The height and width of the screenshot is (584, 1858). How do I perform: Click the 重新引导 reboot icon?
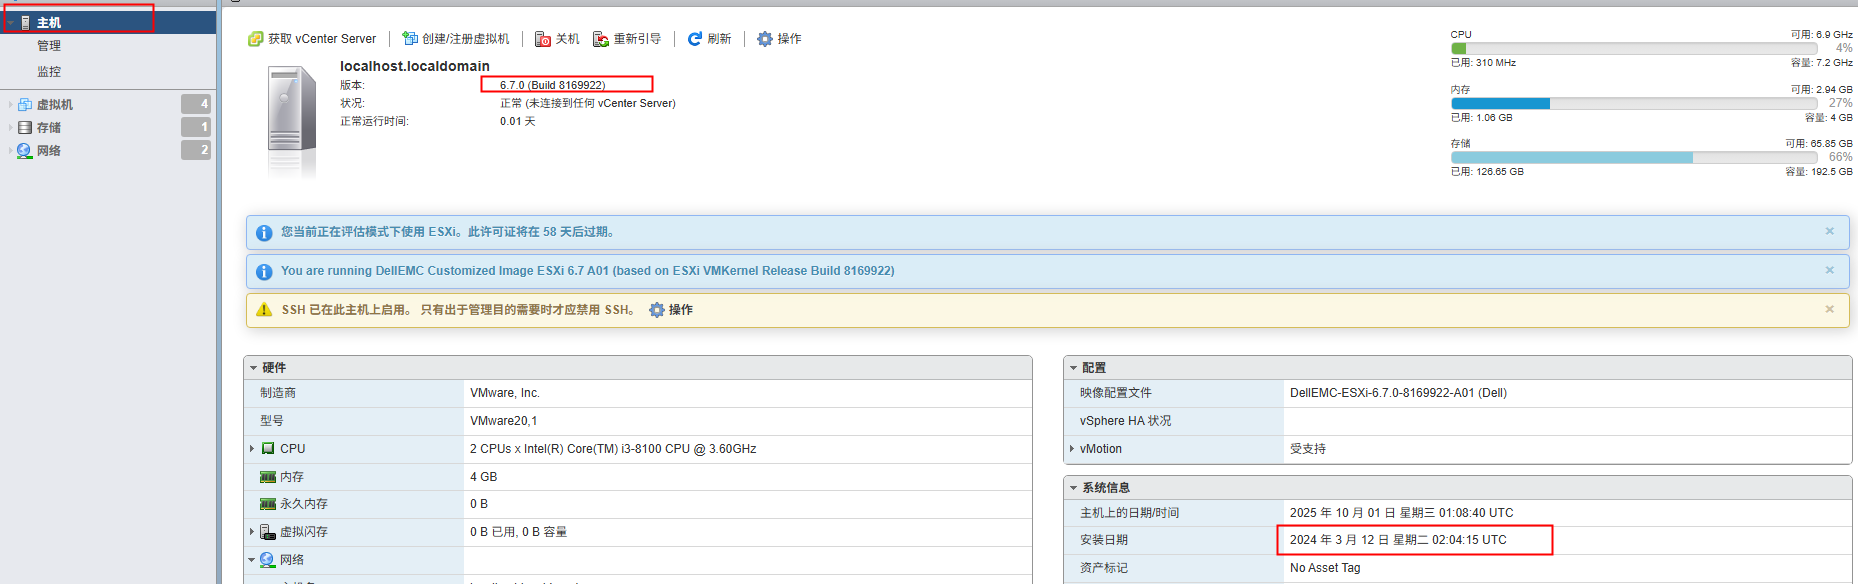(601, 39)
